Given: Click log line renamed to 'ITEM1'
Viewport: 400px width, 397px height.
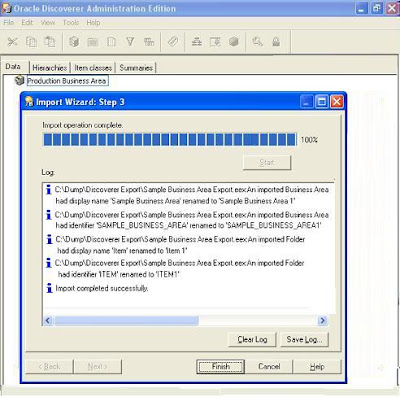Looking at the screenshot, I should click(x=179, y=269).
